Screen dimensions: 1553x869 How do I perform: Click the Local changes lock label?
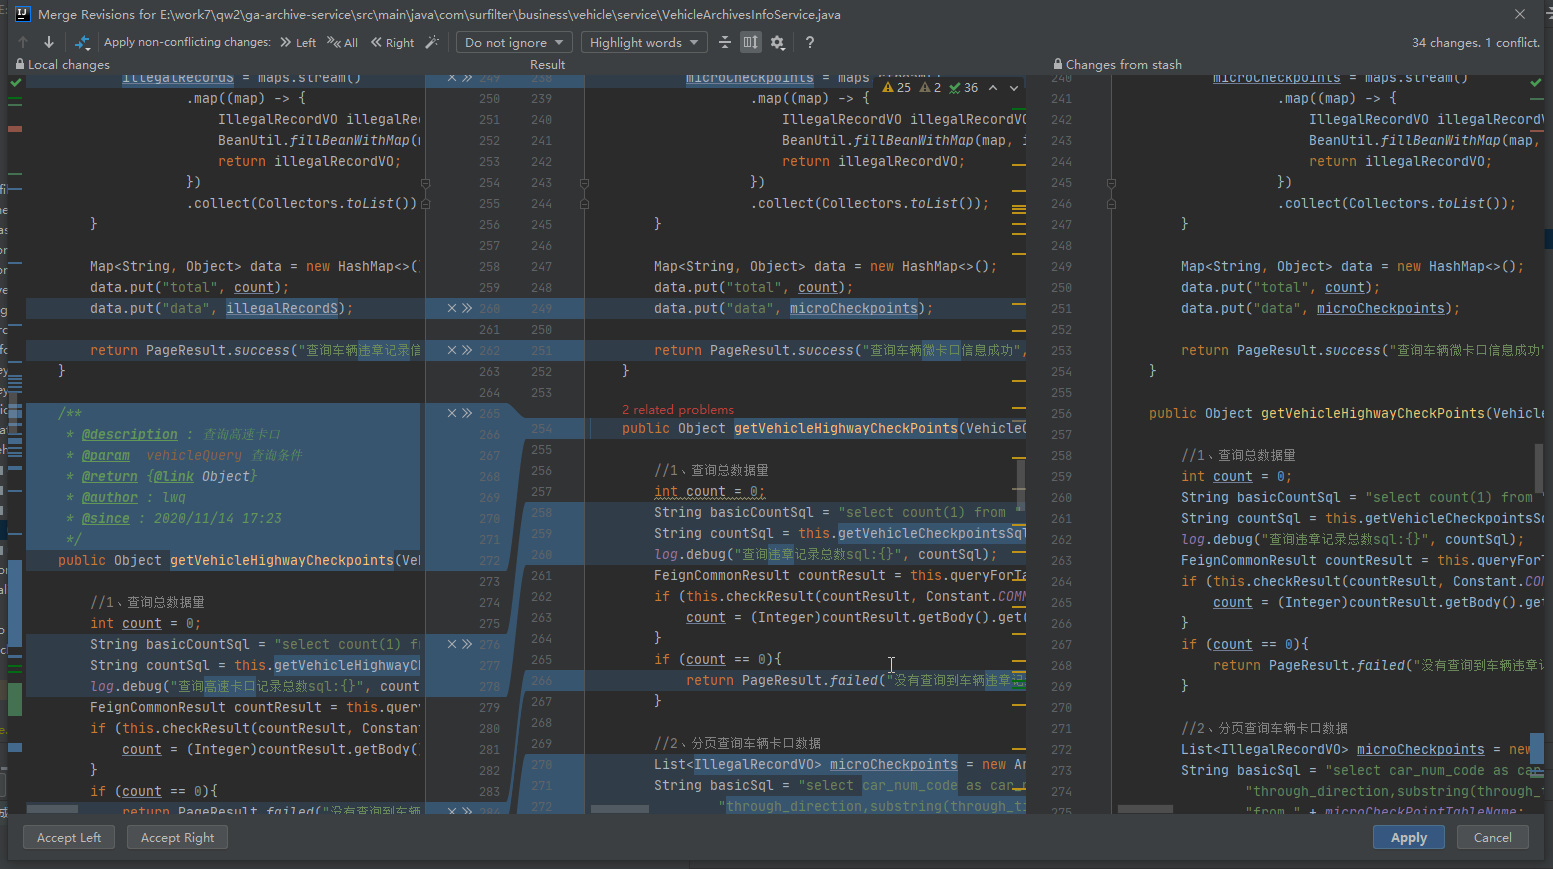[62, 64]
